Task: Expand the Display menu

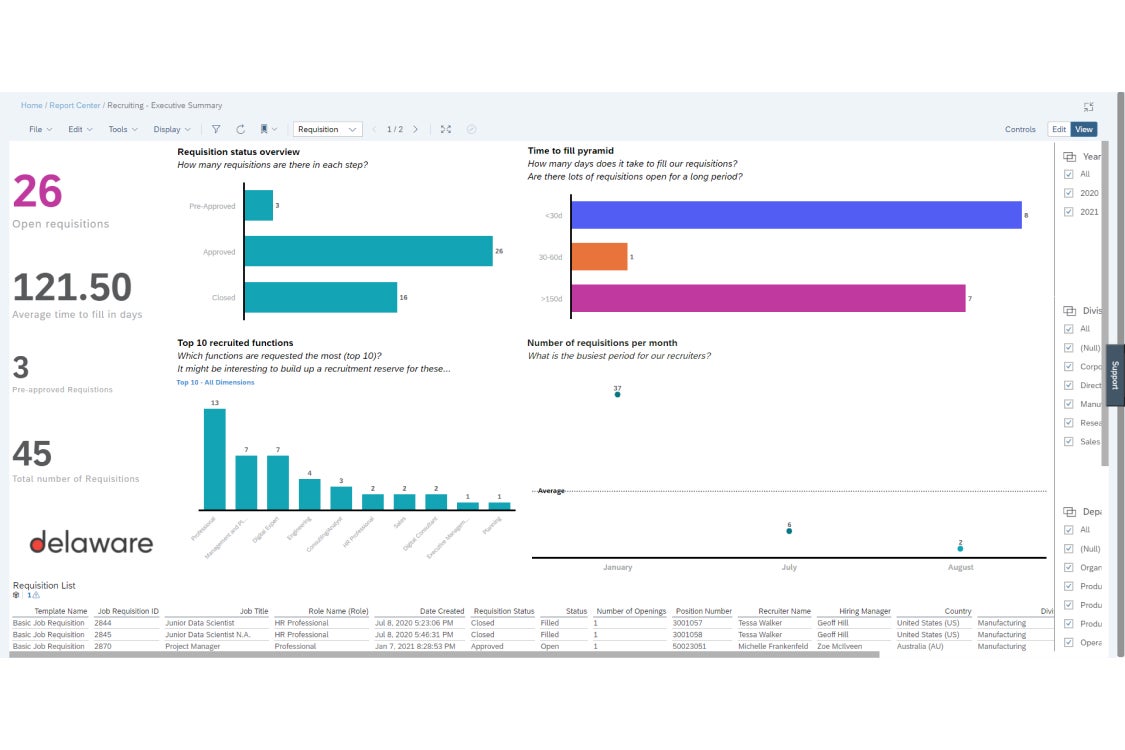Action: point(172,129)
